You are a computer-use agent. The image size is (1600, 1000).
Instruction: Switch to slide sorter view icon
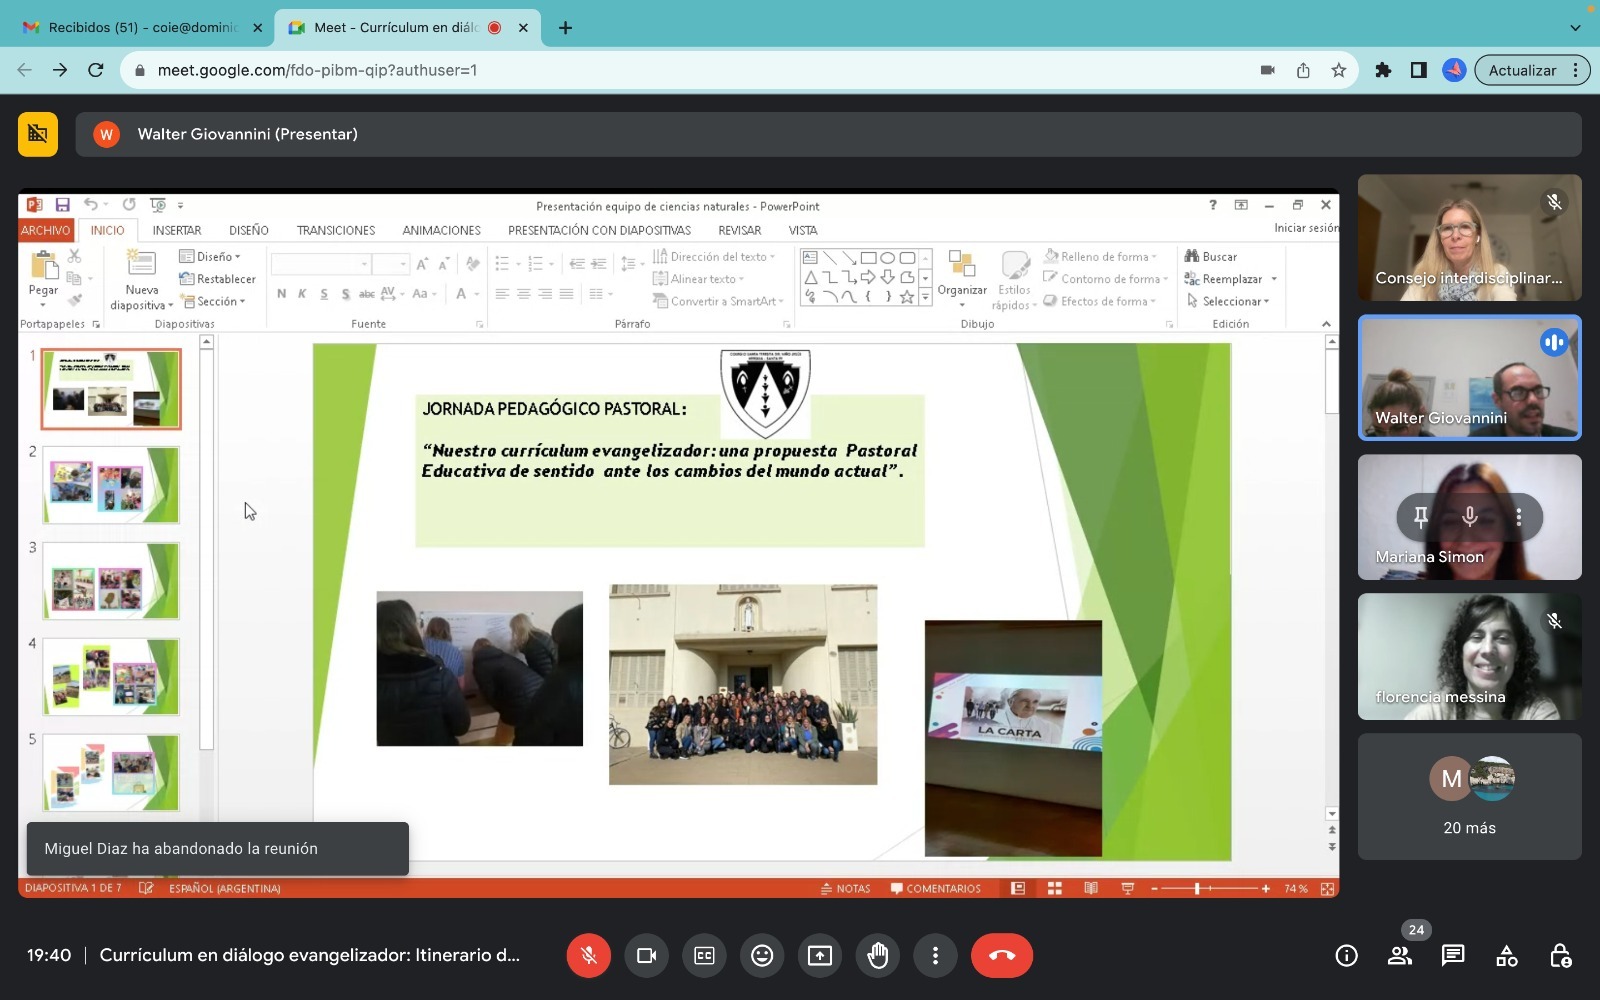point(1054,888)
